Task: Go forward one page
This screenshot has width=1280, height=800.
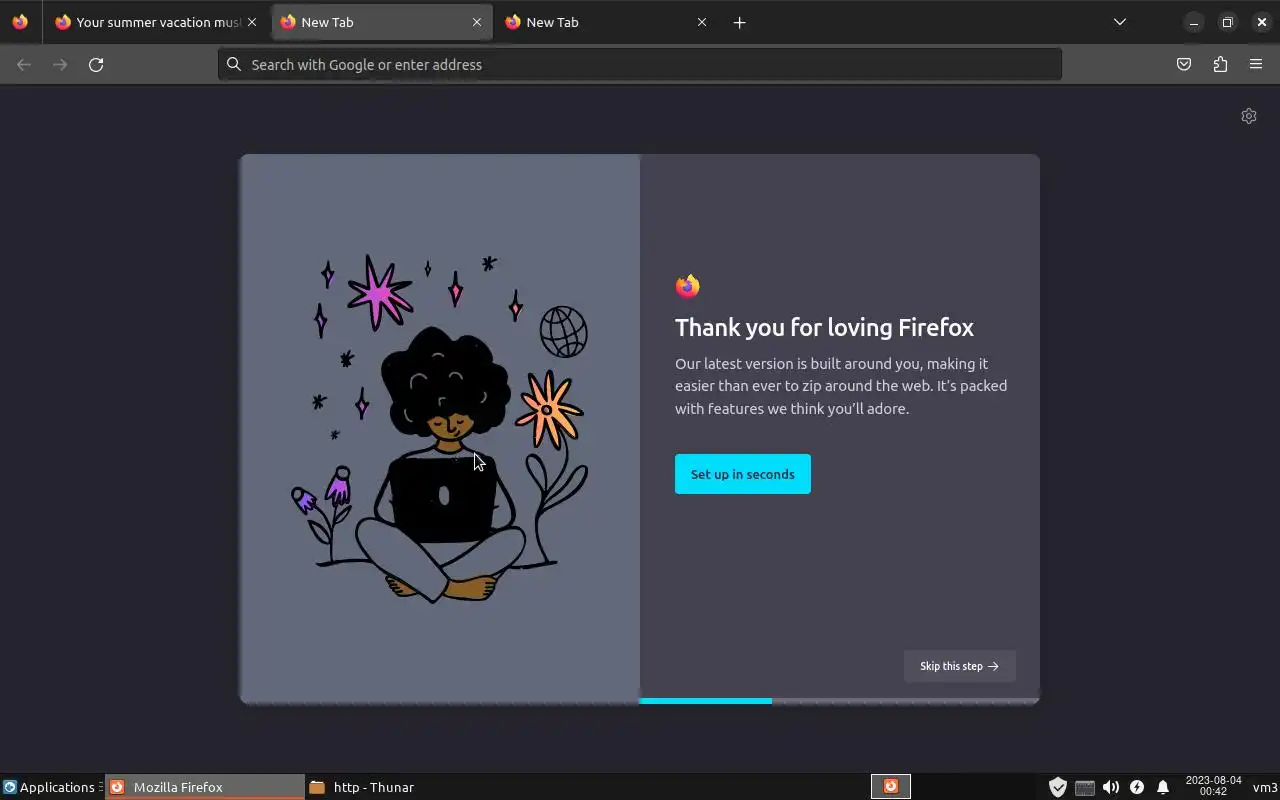Action: pyautogui.click(x=60, y=64)
